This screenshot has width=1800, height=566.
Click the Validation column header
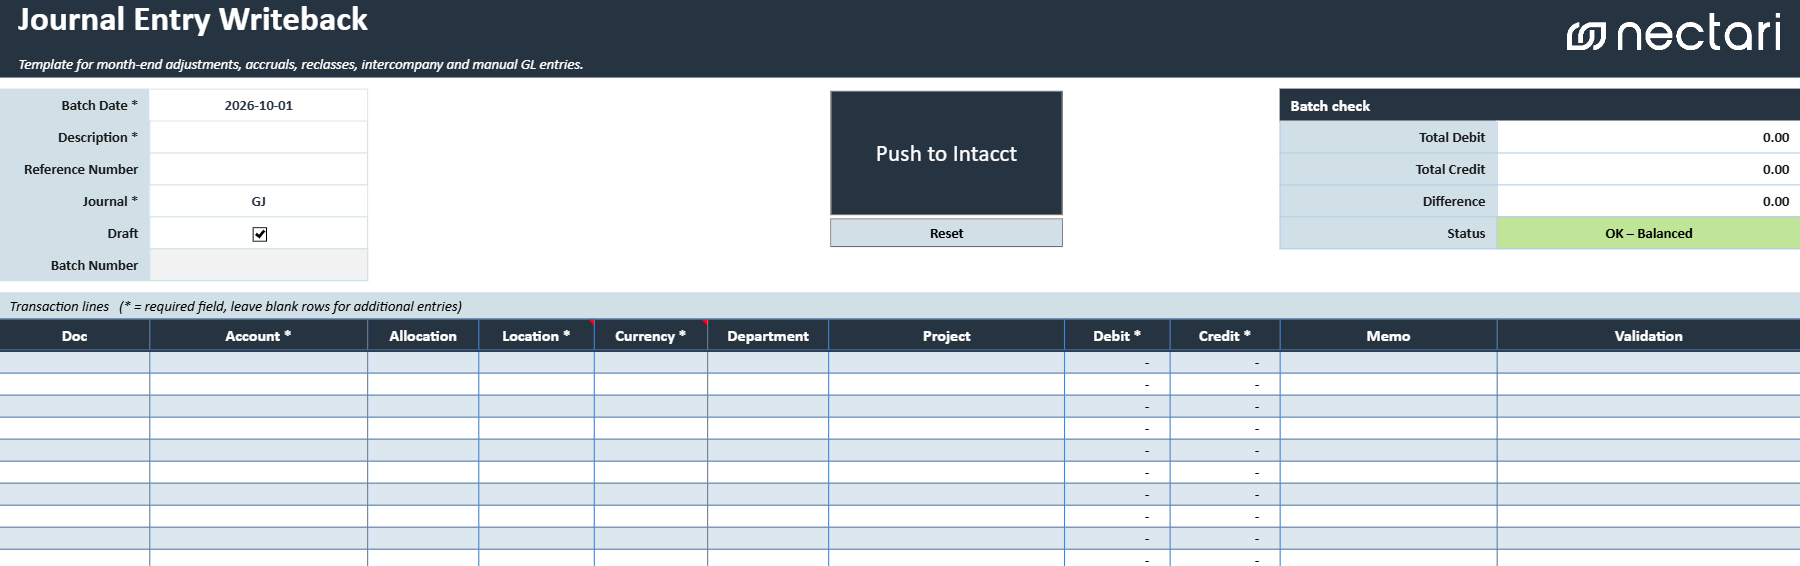(1648, 336)
